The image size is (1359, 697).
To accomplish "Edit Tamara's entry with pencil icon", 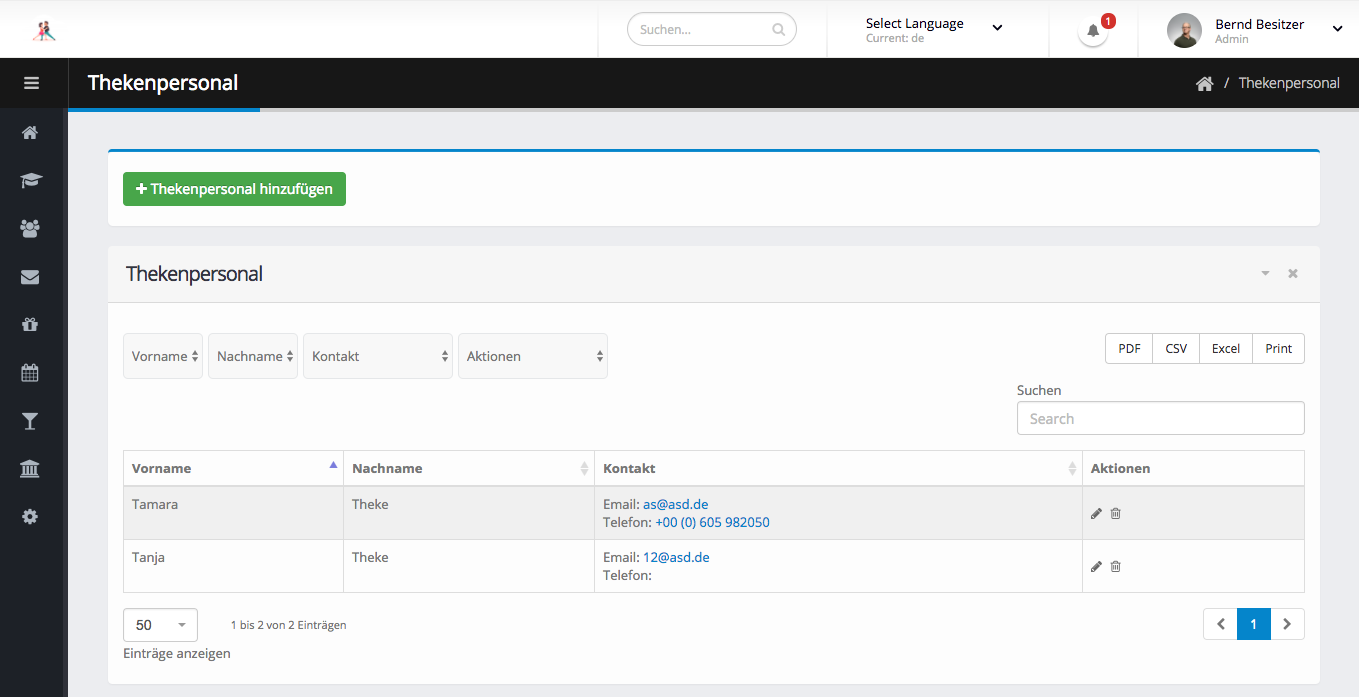I will (x=1096, y=513).
